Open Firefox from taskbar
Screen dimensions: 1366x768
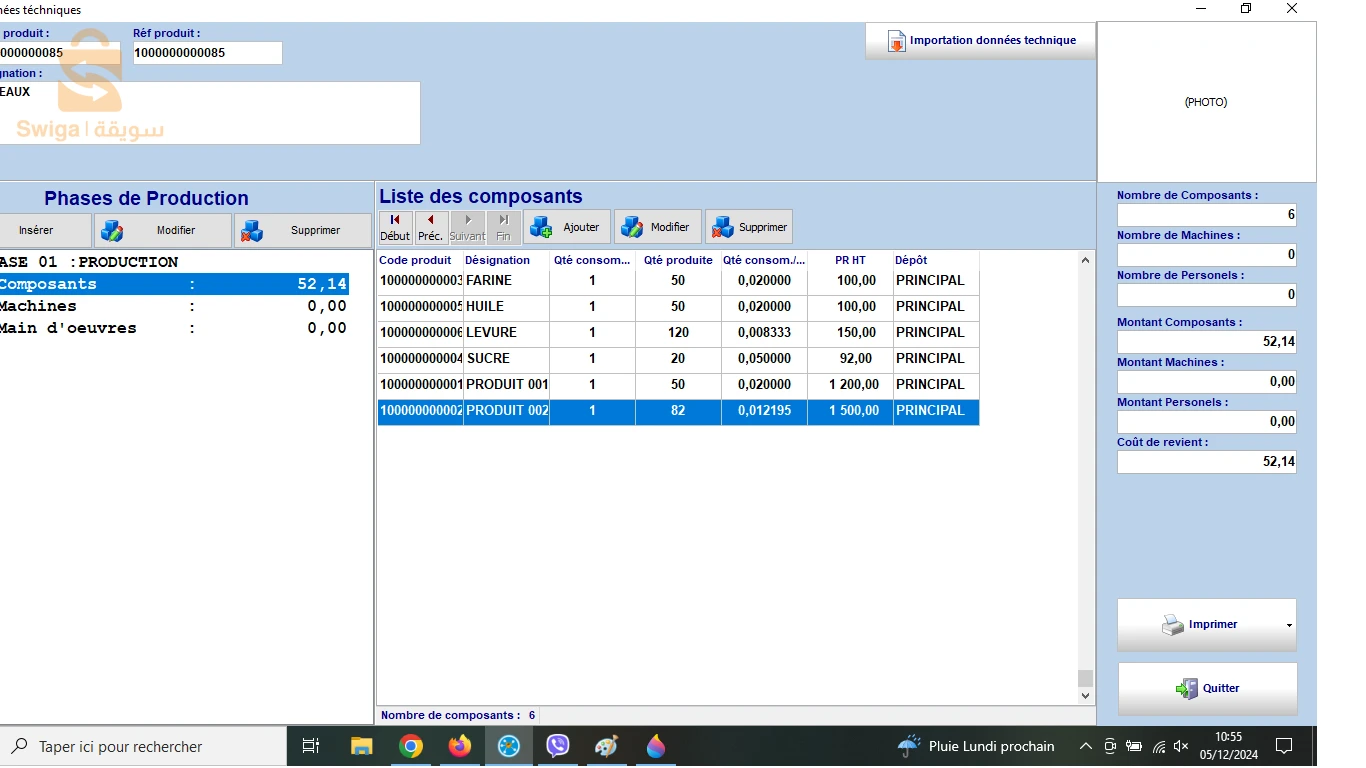click(x=459, y=746)
